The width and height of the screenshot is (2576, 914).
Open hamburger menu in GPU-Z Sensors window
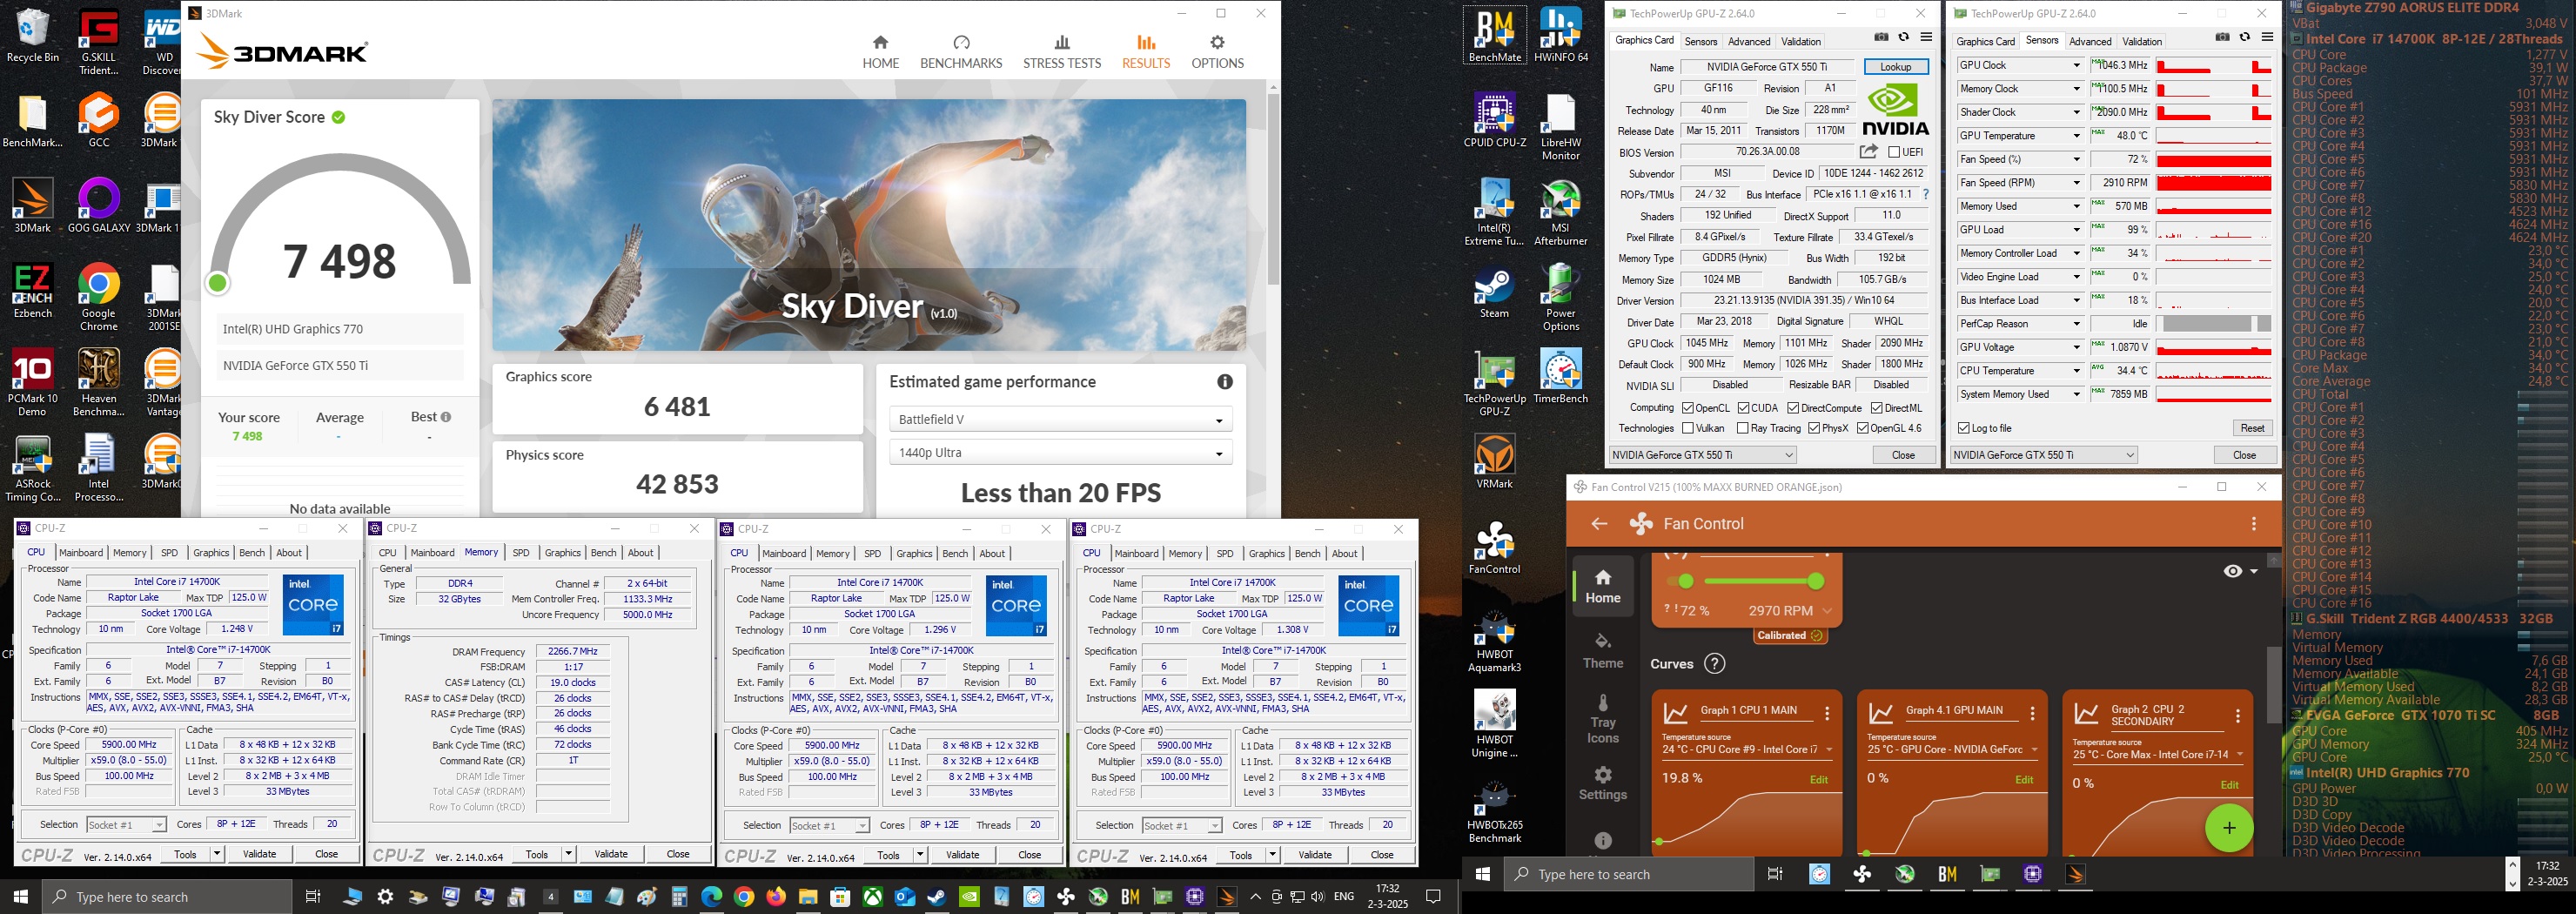point(2267,38)
